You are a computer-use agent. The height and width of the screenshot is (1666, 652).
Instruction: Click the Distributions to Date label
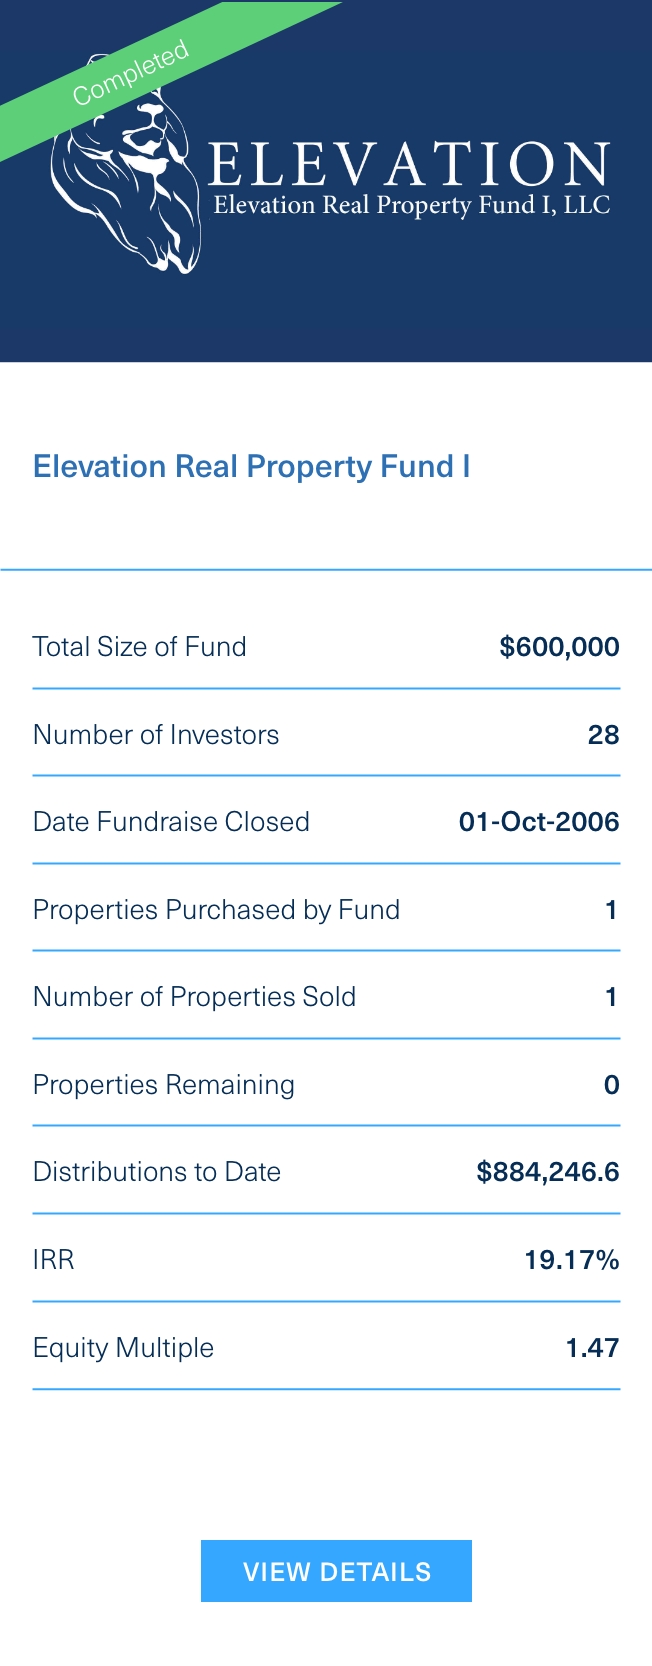coord(157,1172)
